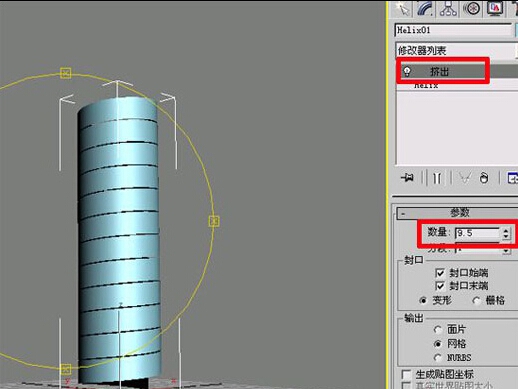
Task: Enable the 生成贴图坐标 checkbox
Action: tap(406, 374)
